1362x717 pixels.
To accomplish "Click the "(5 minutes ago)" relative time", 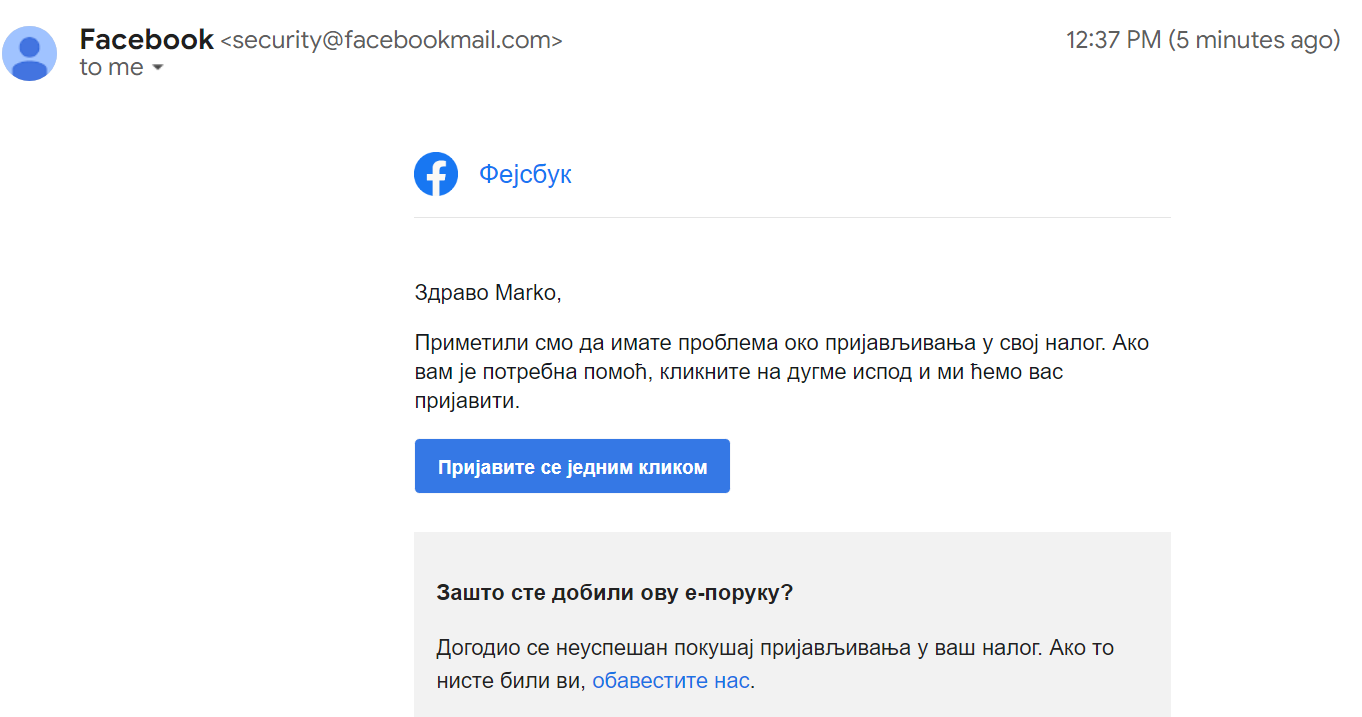I will click(x=1254, y=40).
